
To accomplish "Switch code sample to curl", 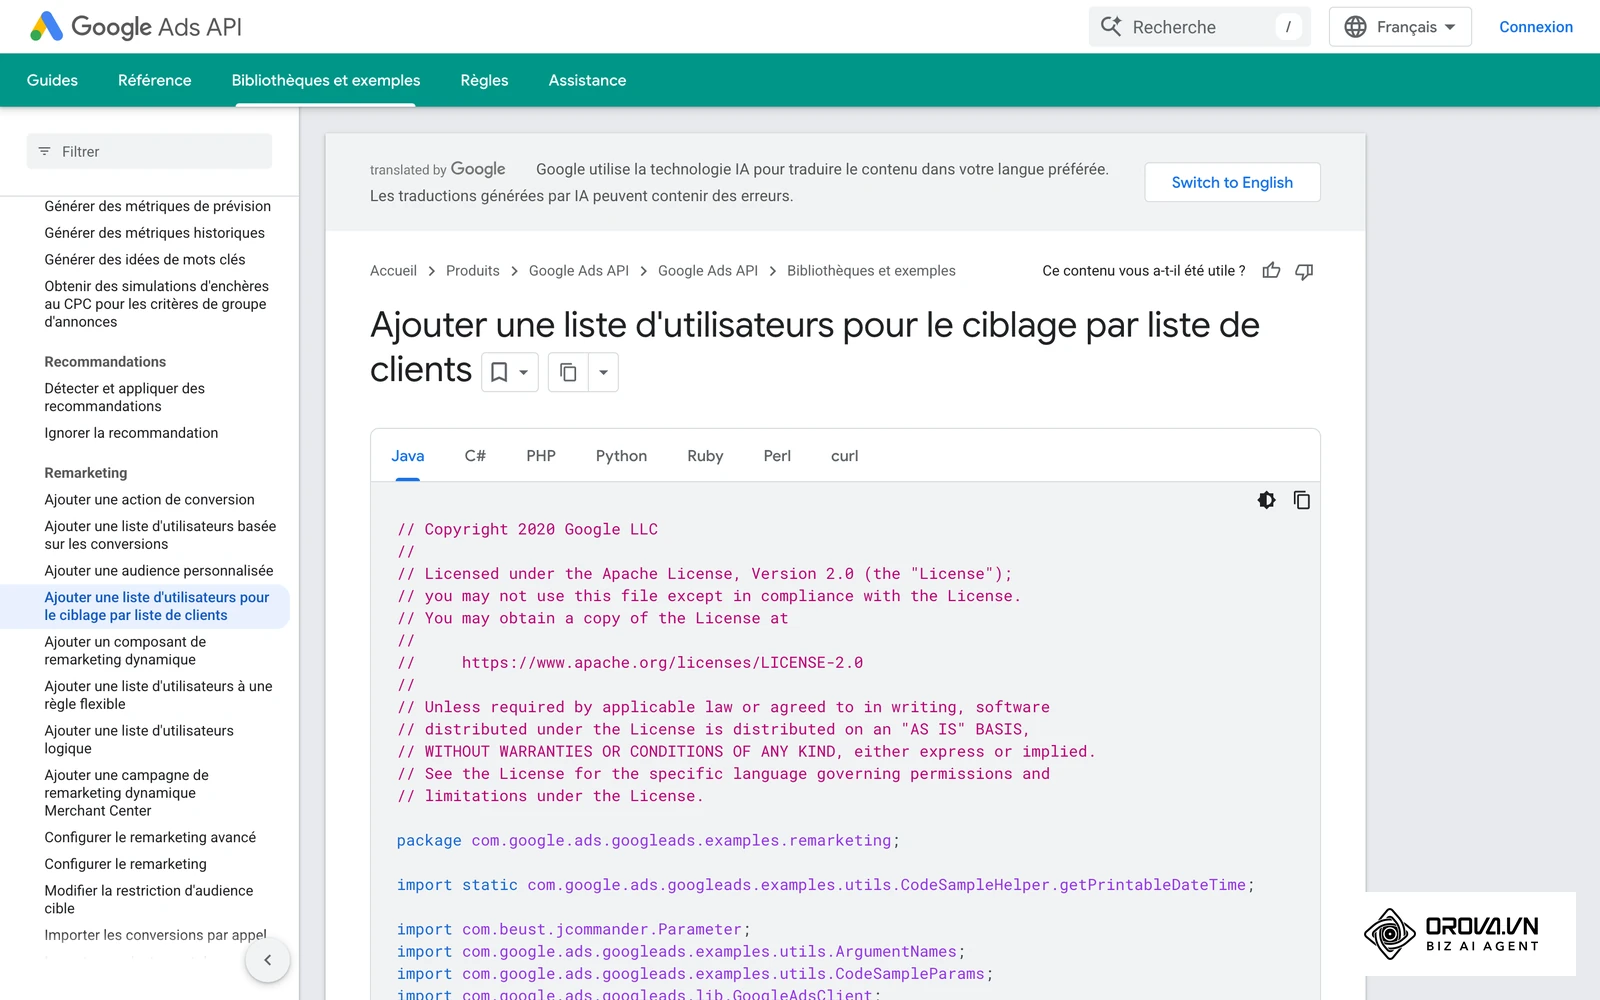I will [x=845, y=456].
